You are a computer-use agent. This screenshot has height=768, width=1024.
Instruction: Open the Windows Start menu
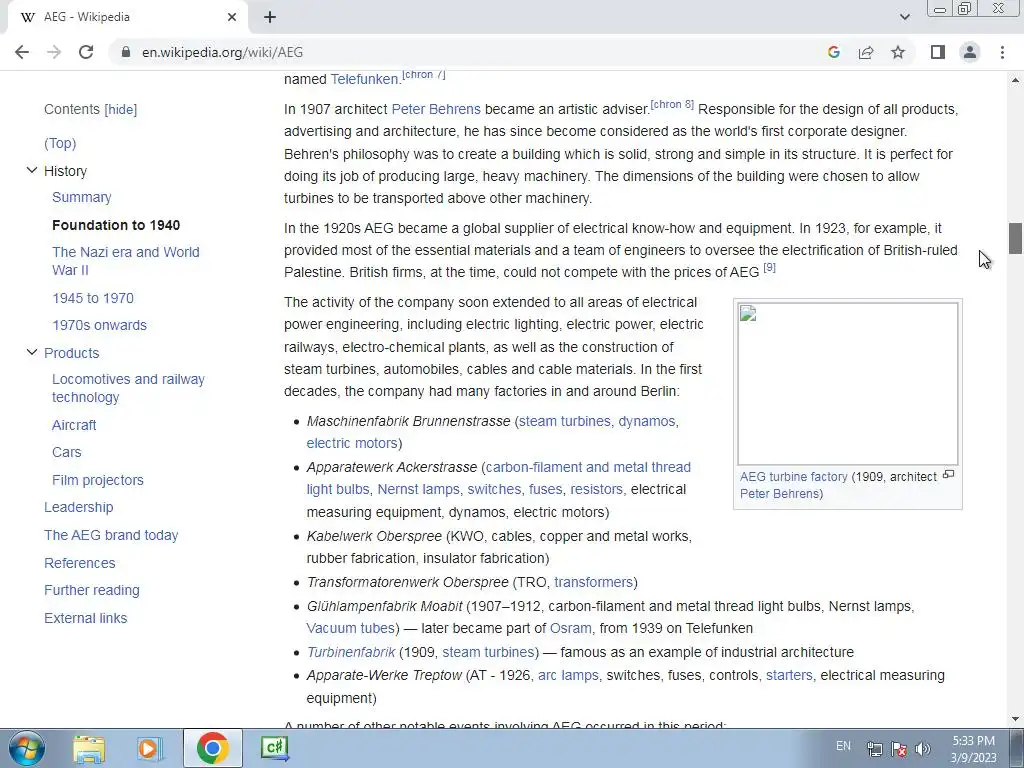27,748
